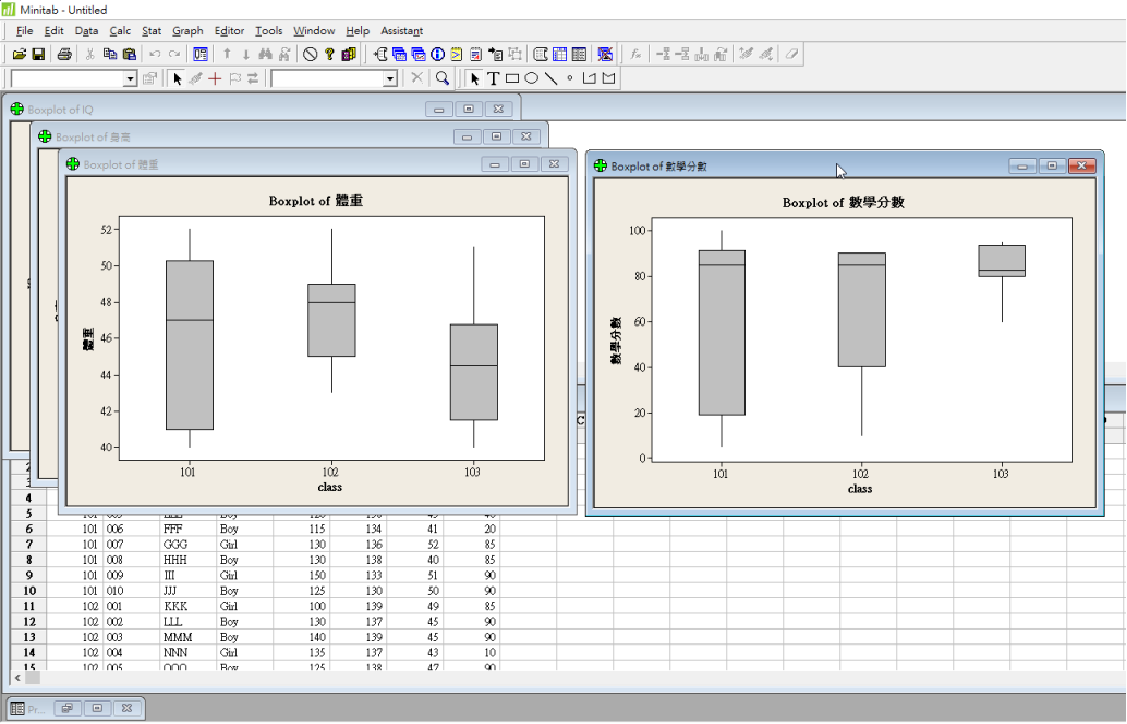
Task: Click the 'class' axis label in 數學分數 boxplot
Action: click(860, 489)
